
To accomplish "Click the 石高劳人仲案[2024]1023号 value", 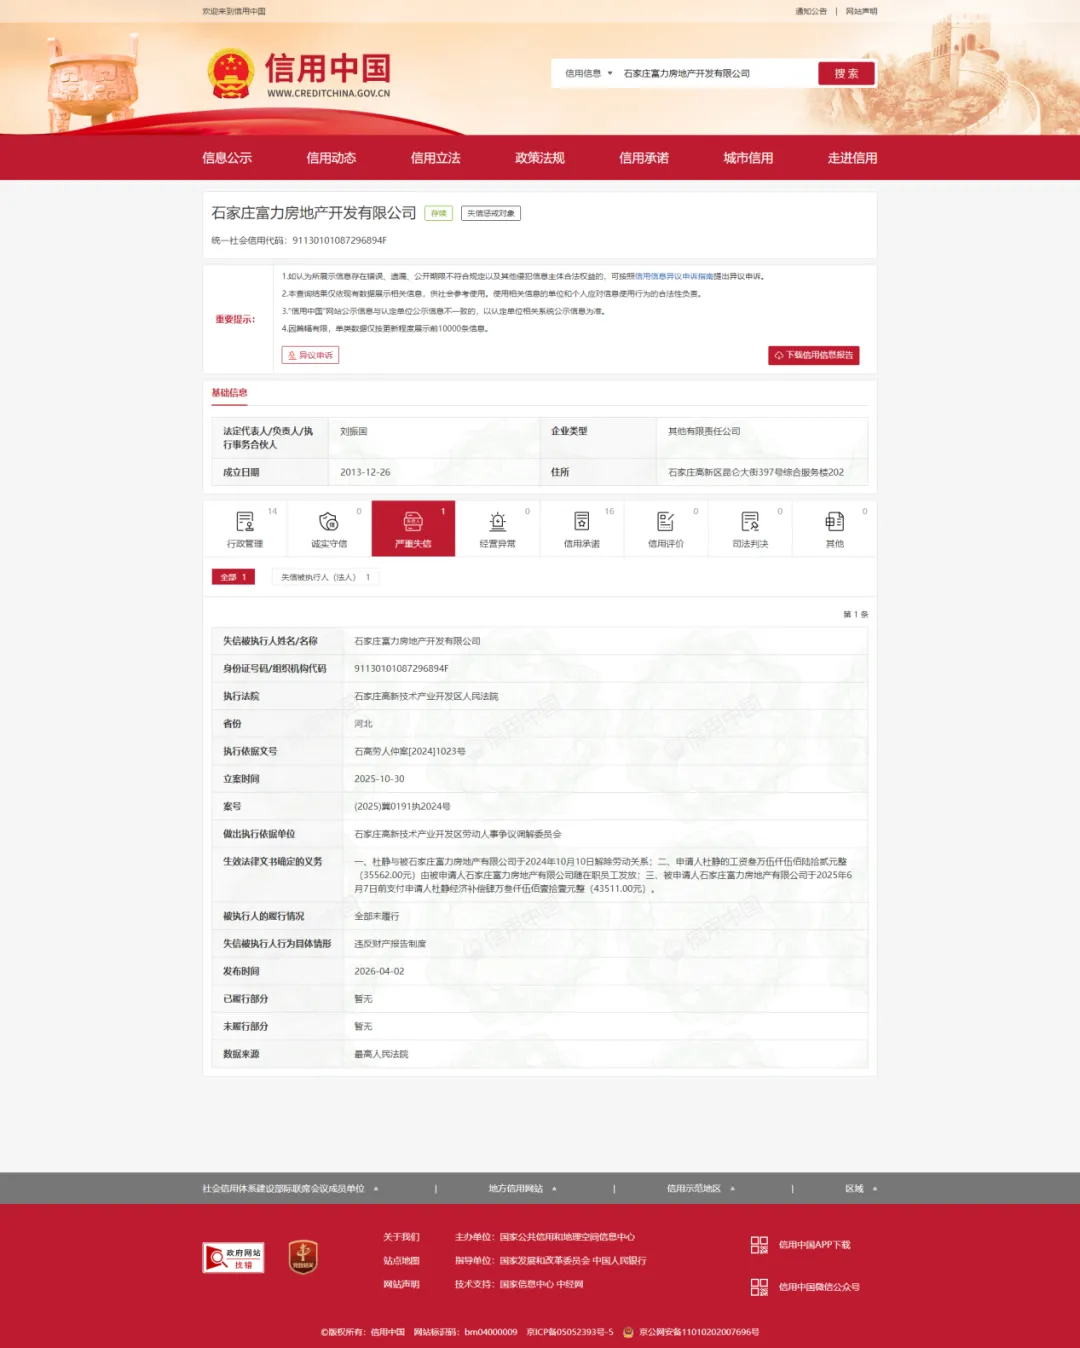I will coord(410,751).
